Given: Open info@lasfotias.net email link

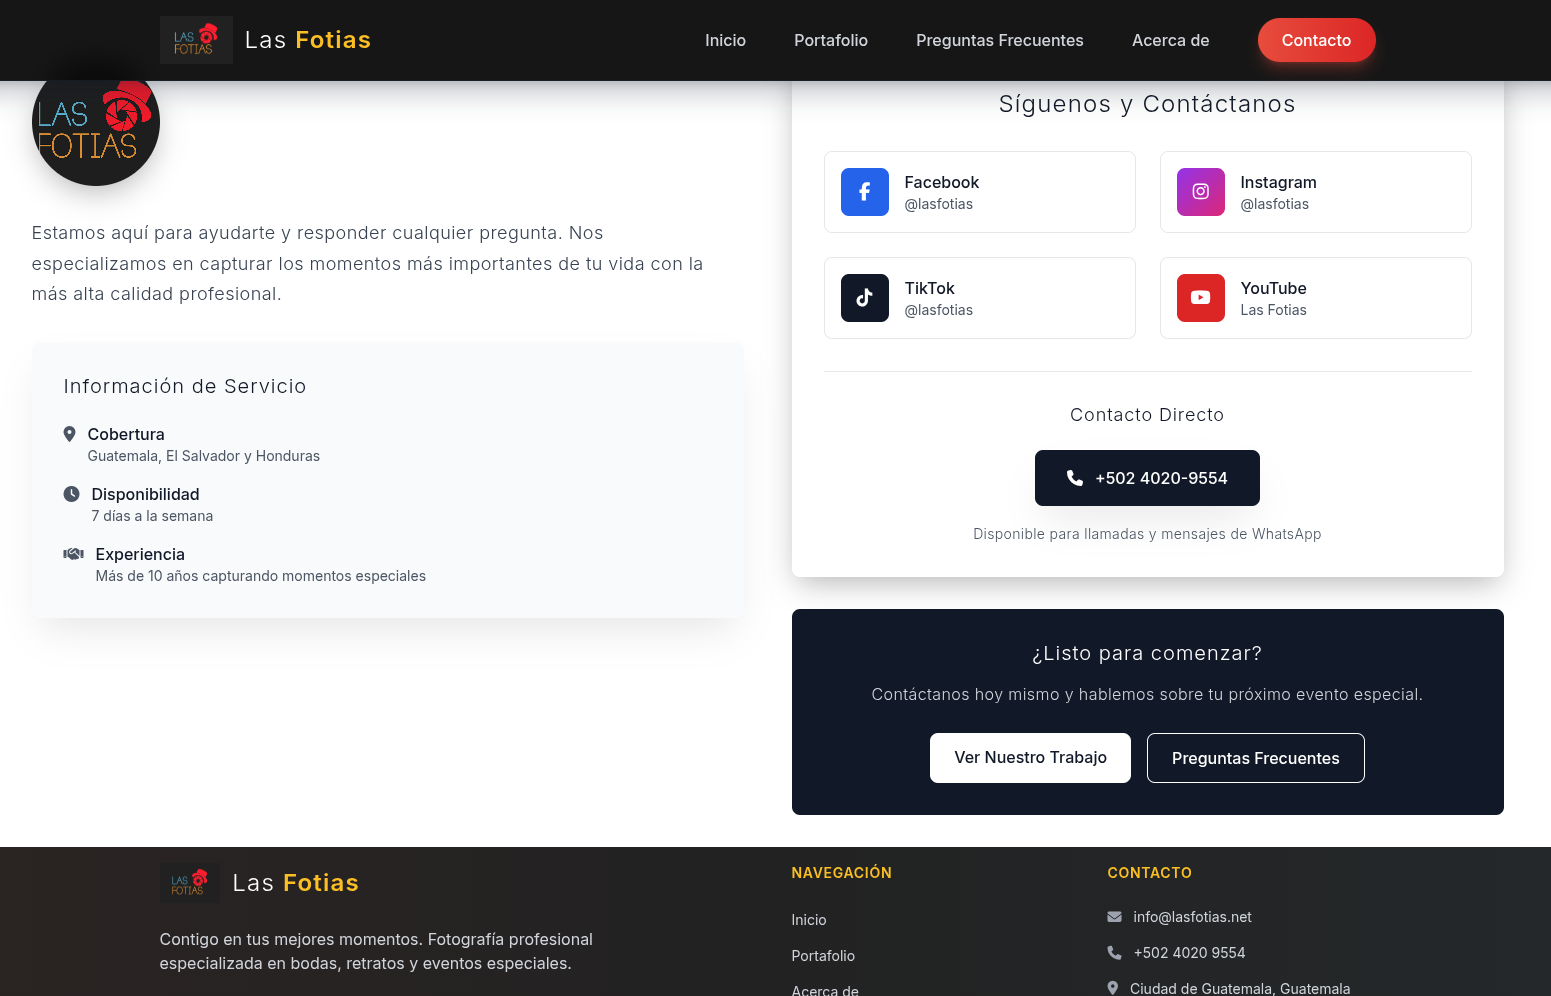Looking at the screenshot, I should point(1192,917).
